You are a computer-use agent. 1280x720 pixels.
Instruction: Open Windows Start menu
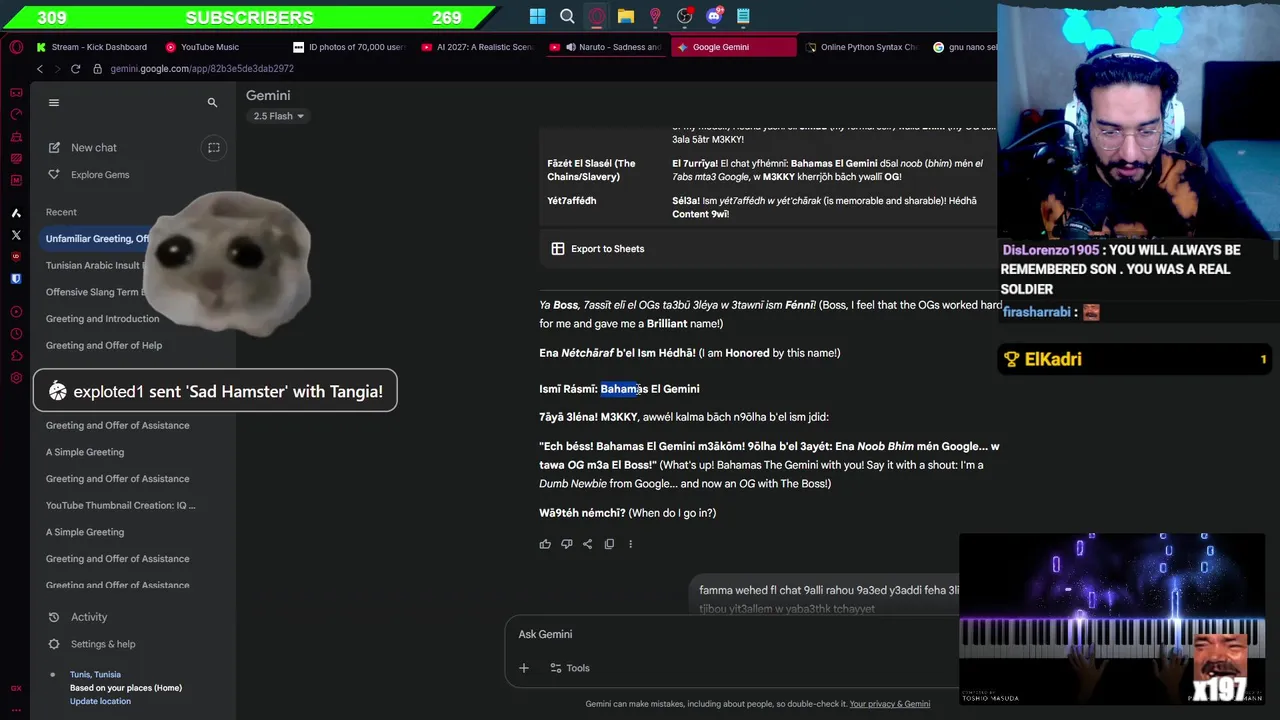coord(537,16)
